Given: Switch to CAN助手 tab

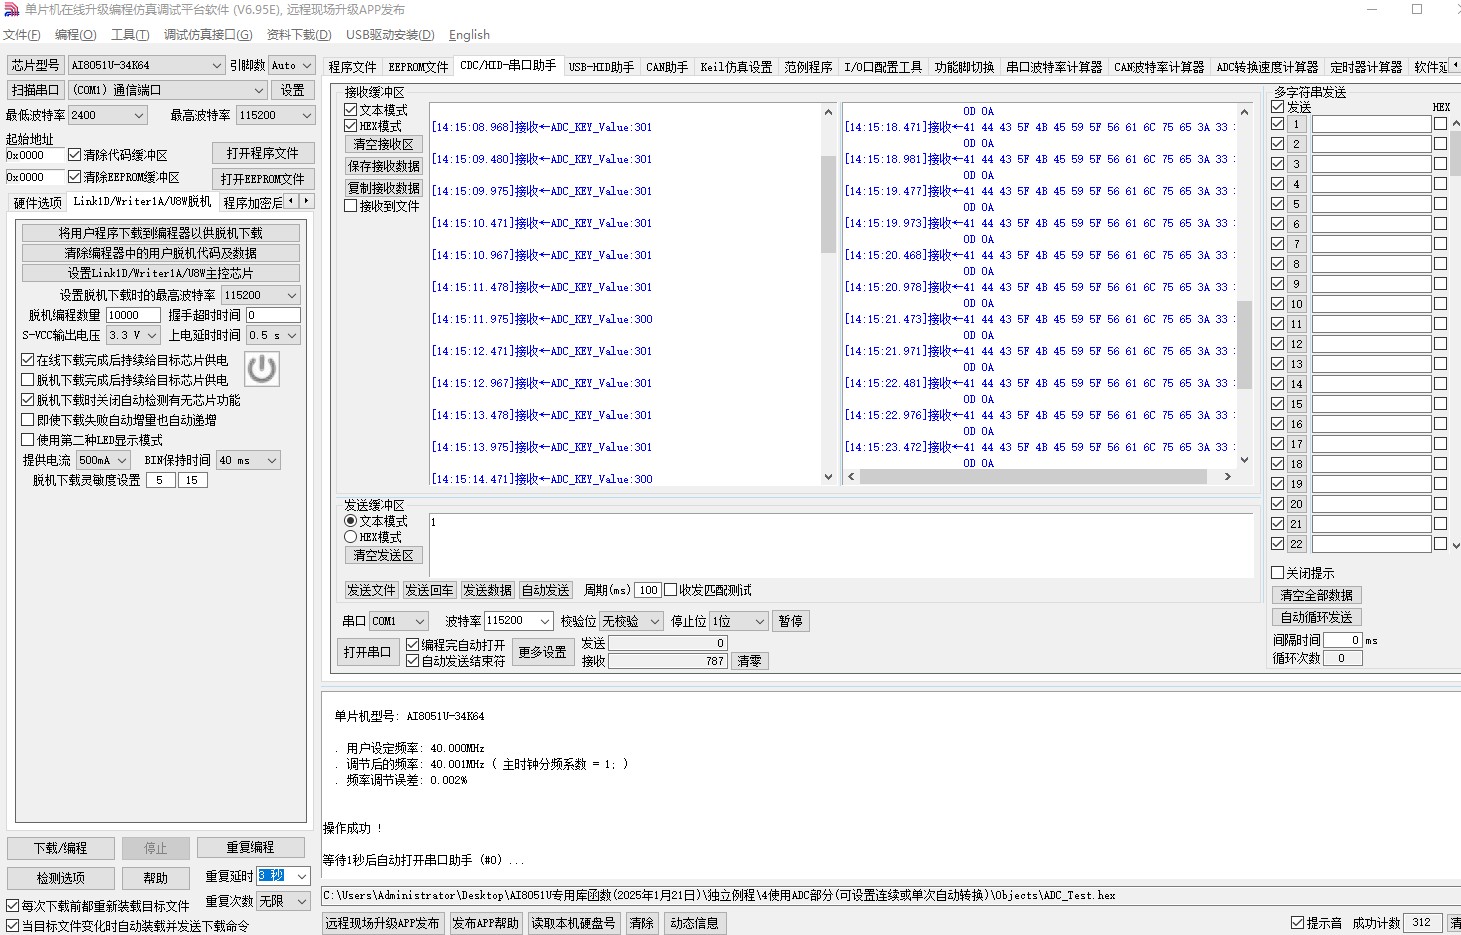Looking at the screenshot, I should pyautogui.click(x=667, y=67).
